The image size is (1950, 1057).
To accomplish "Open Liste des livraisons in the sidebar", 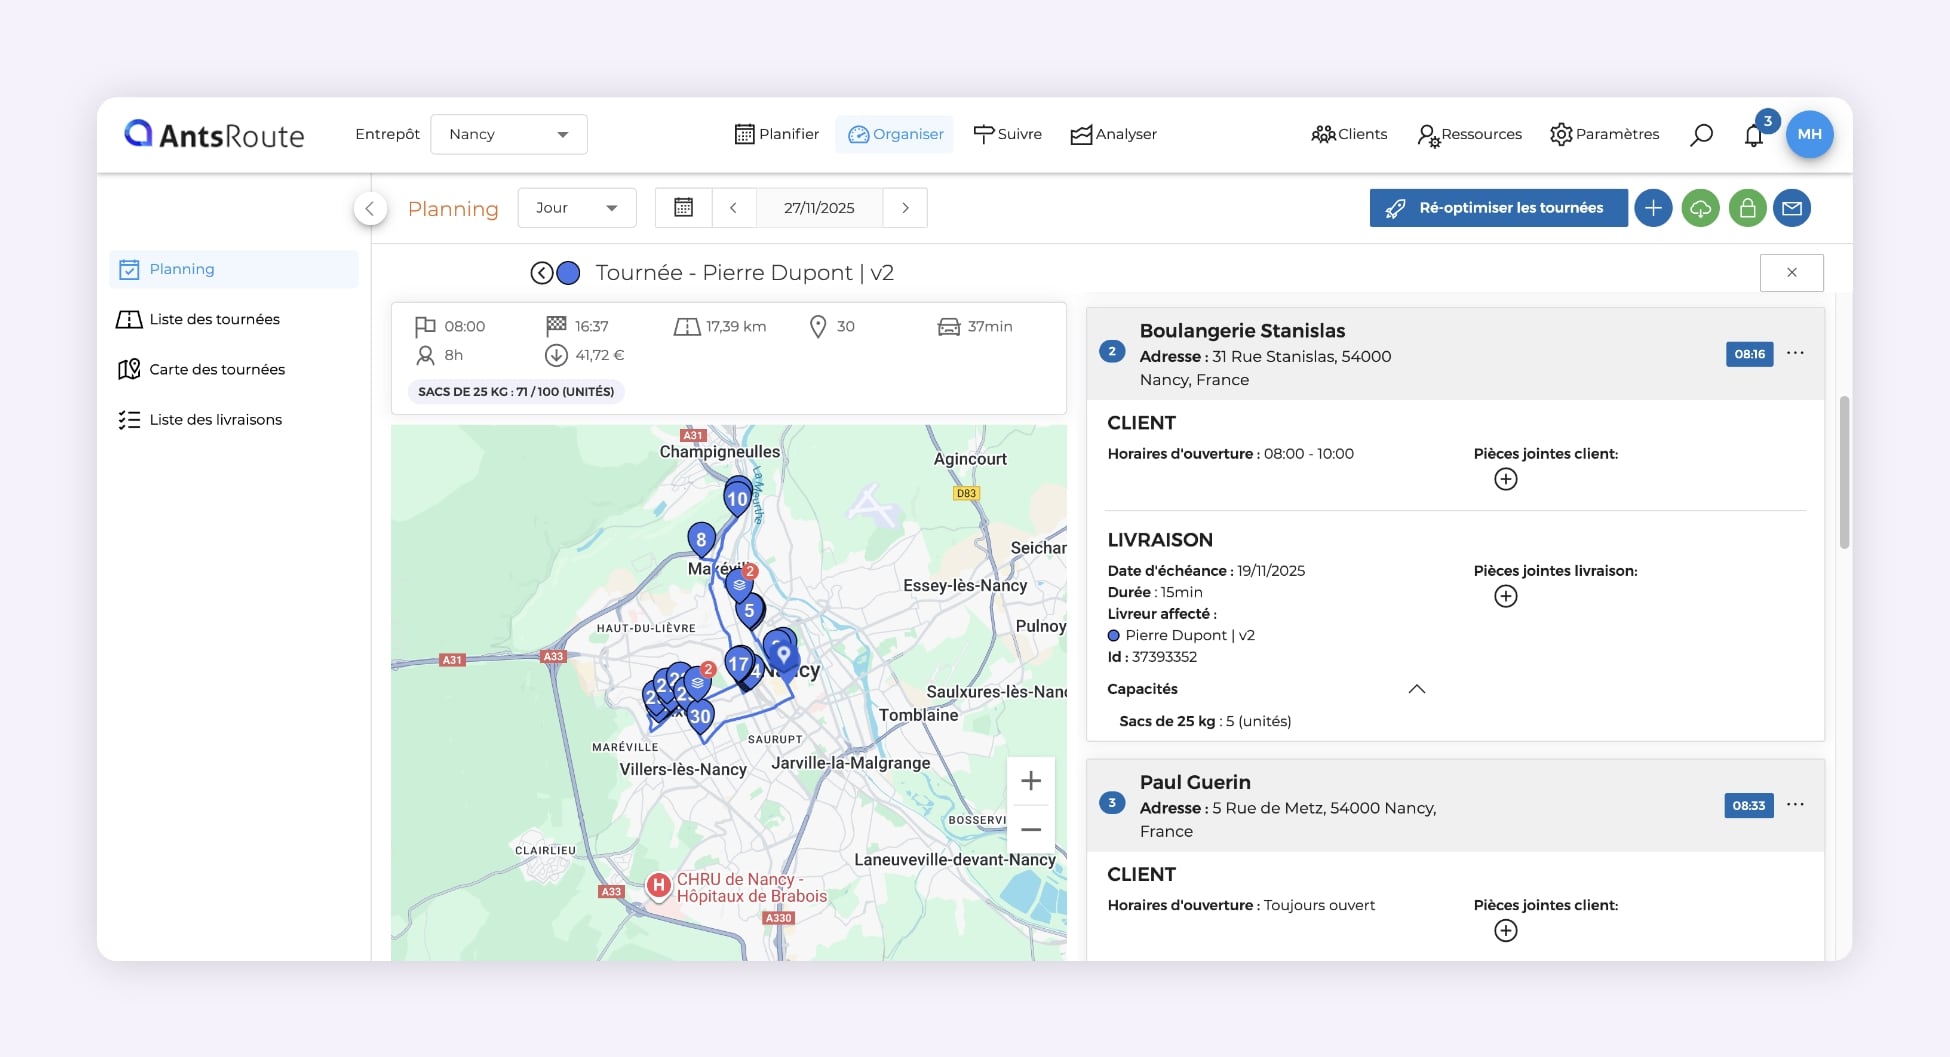I will [215, 419].
